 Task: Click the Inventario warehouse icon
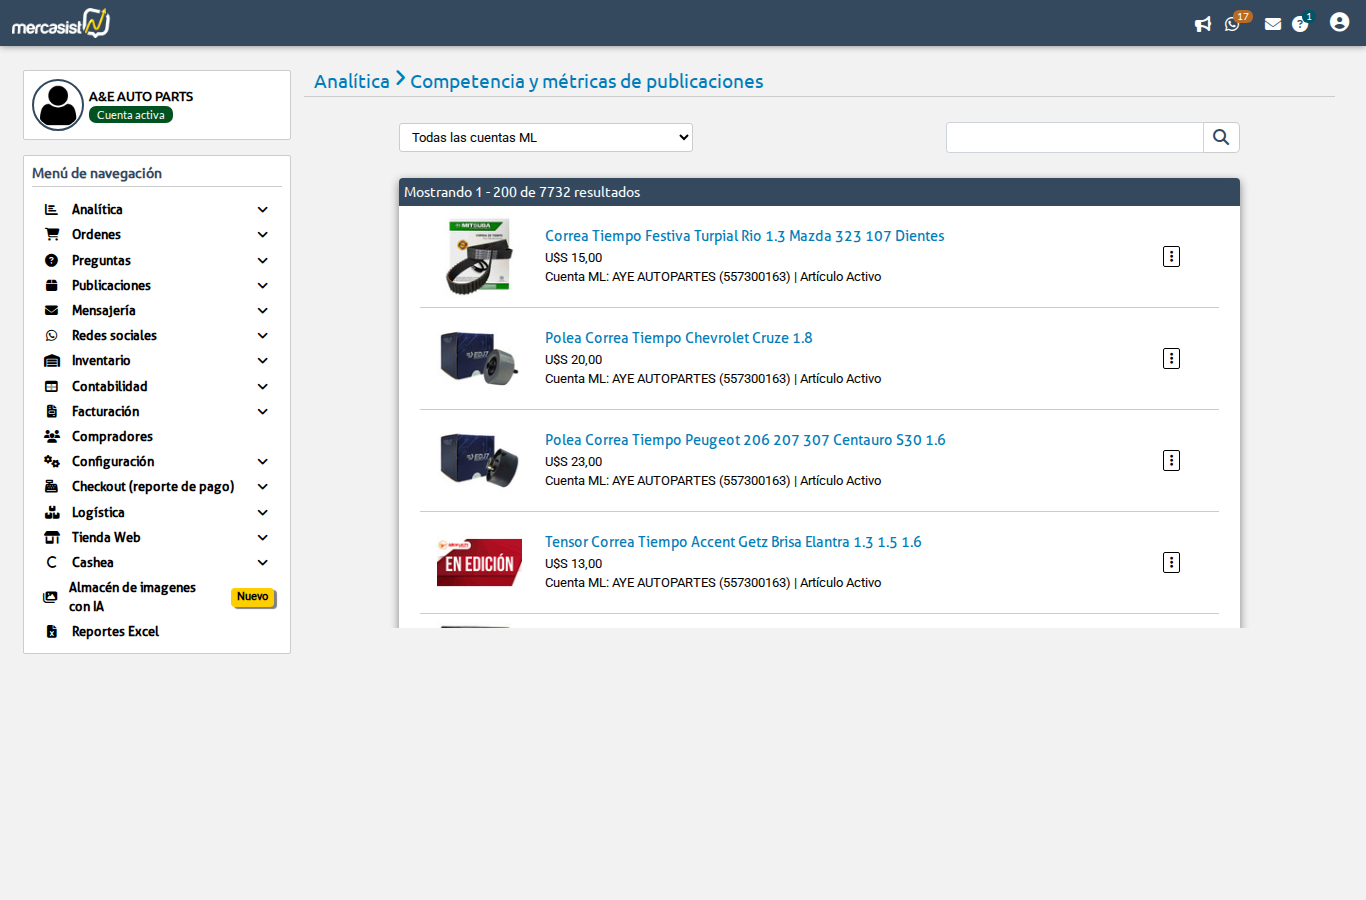coord(51,360)
